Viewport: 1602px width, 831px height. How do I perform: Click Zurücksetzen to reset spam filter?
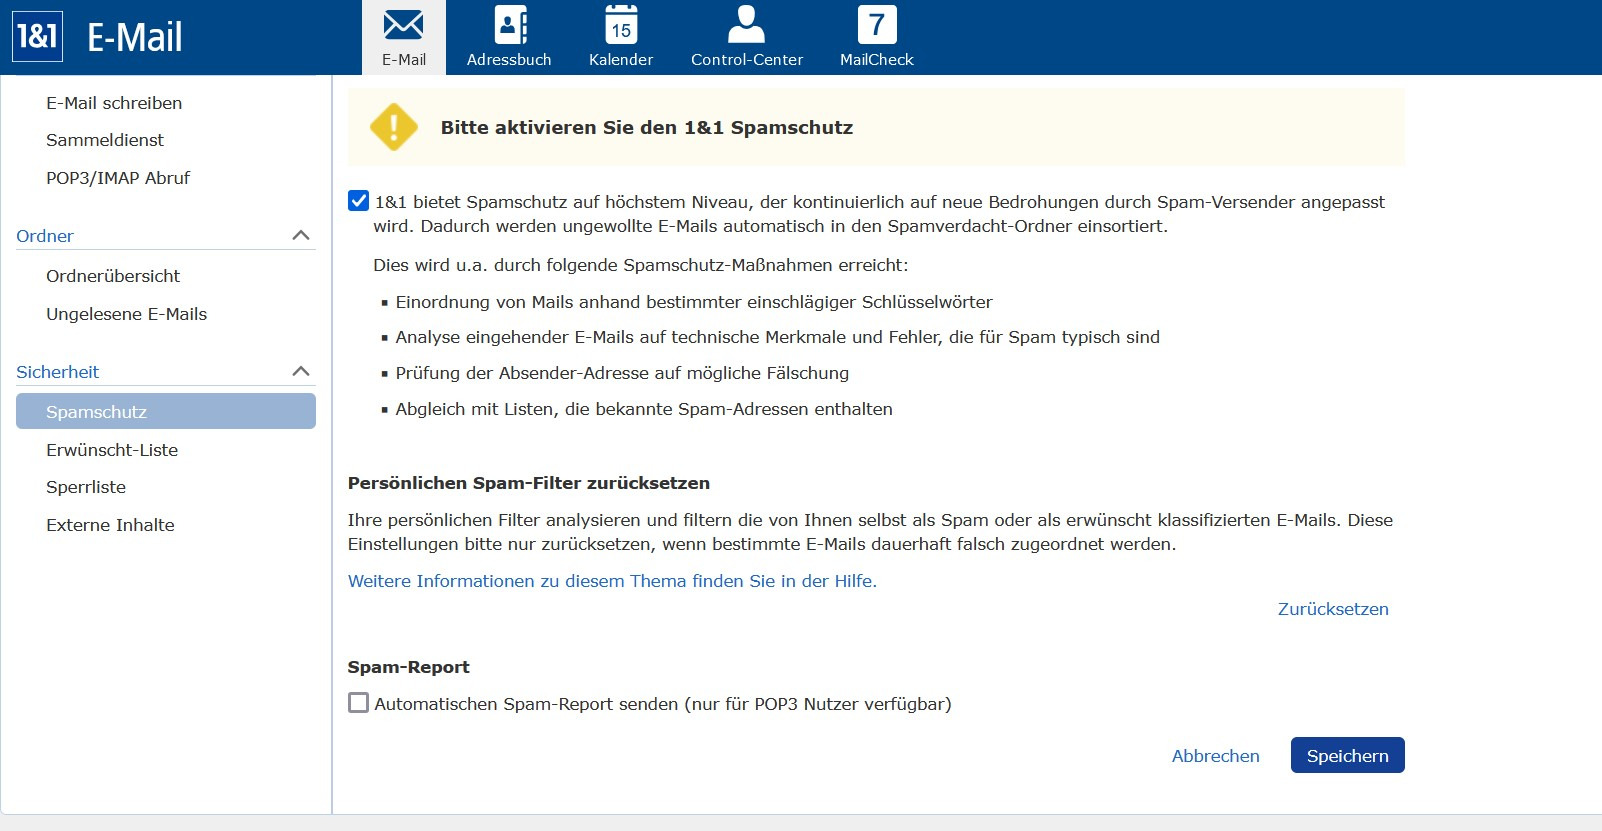[x=1332, y=609]
